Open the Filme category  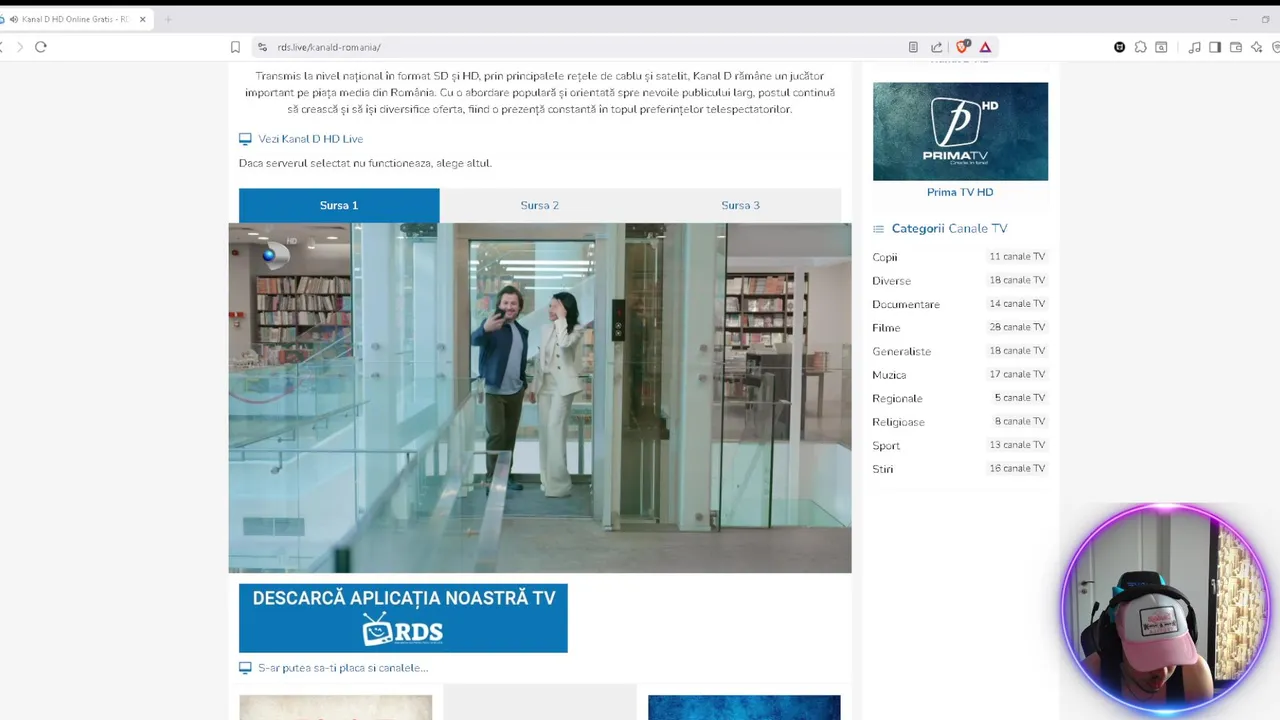[886, 328]
